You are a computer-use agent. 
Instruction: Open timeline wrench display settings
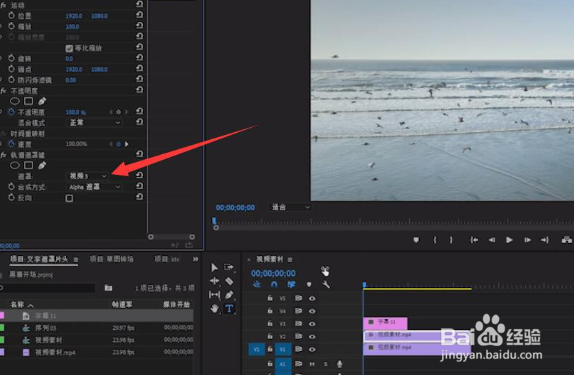click(326, 285)
